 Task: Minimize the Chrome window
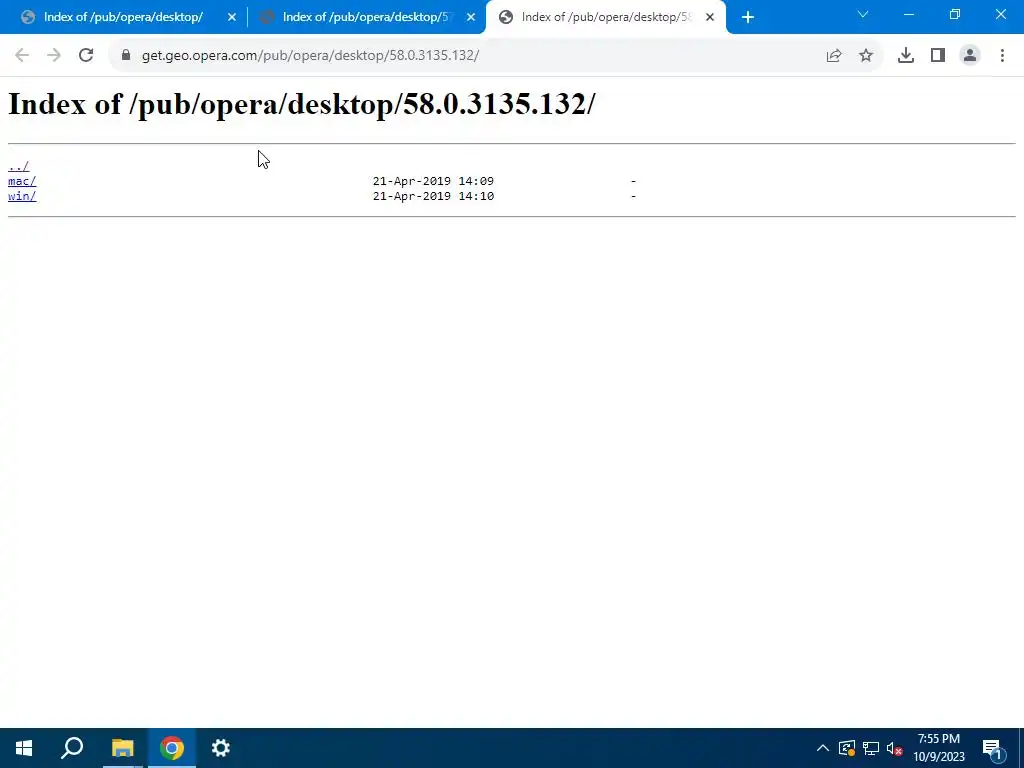coord(909,14)
